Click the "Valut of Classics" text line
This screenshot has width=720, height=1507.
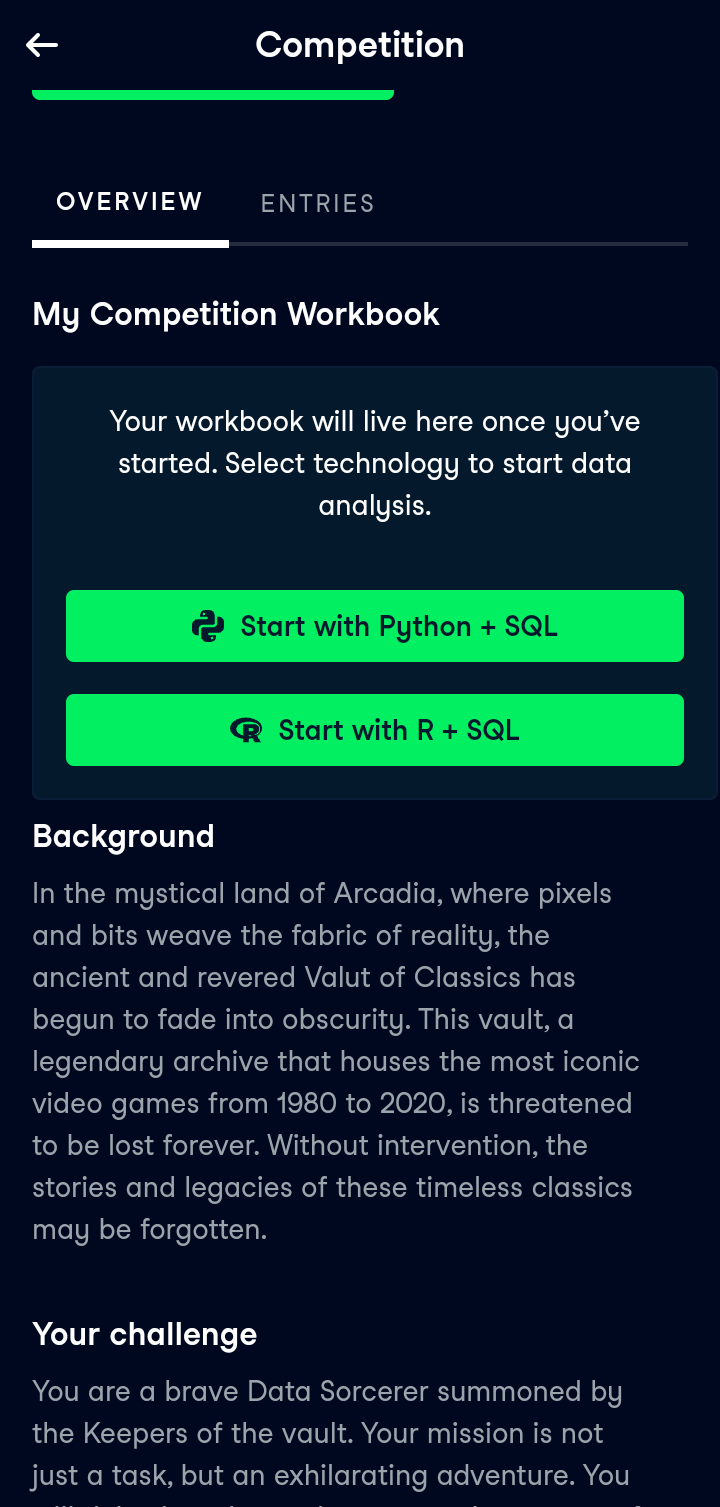point(304,977)
